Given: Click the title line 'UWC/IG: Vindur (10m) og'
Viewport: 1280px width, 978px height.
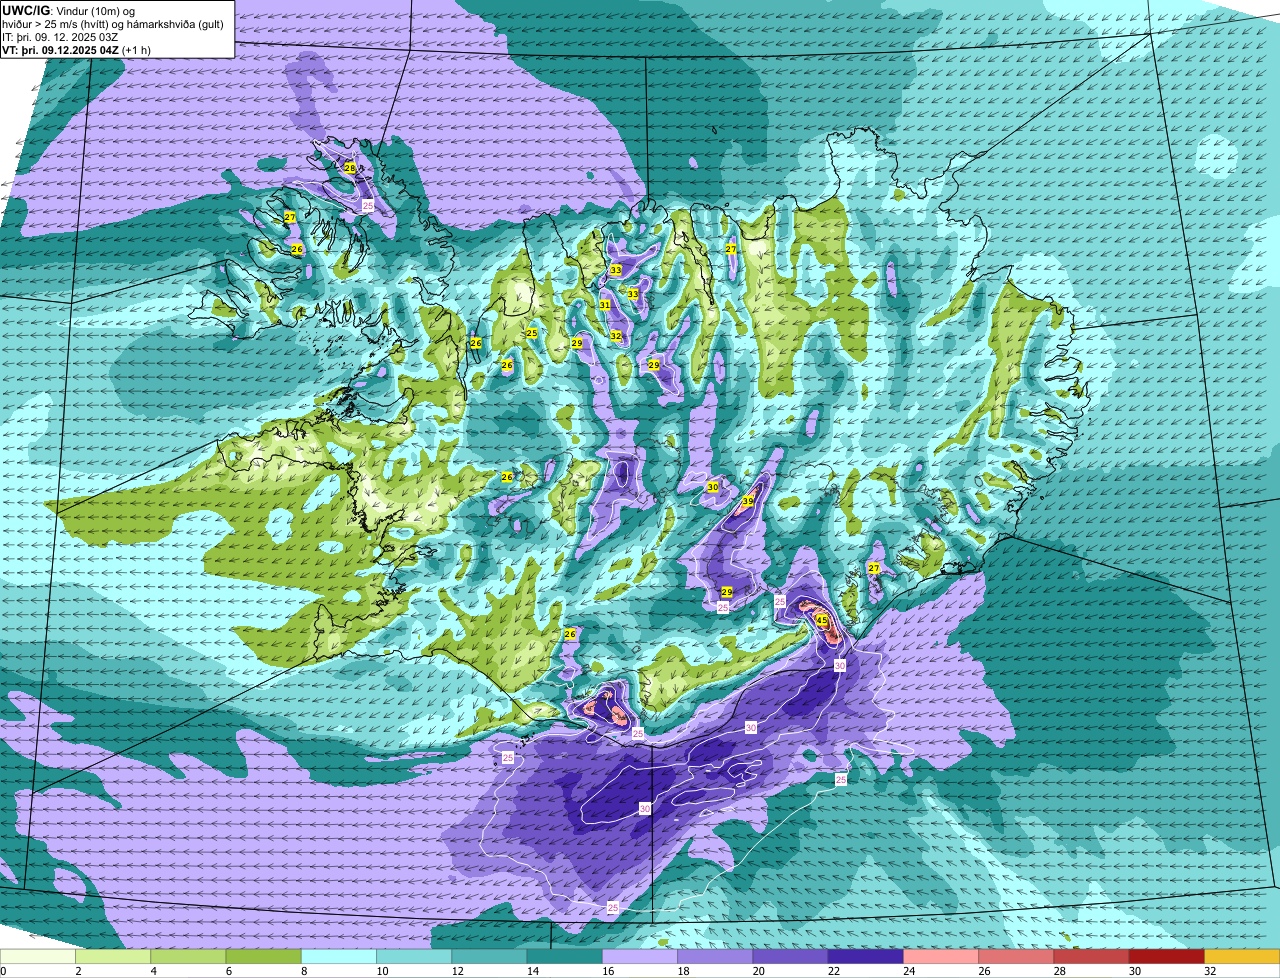Looking at the screenshot, I should click(x=68, y=10).
